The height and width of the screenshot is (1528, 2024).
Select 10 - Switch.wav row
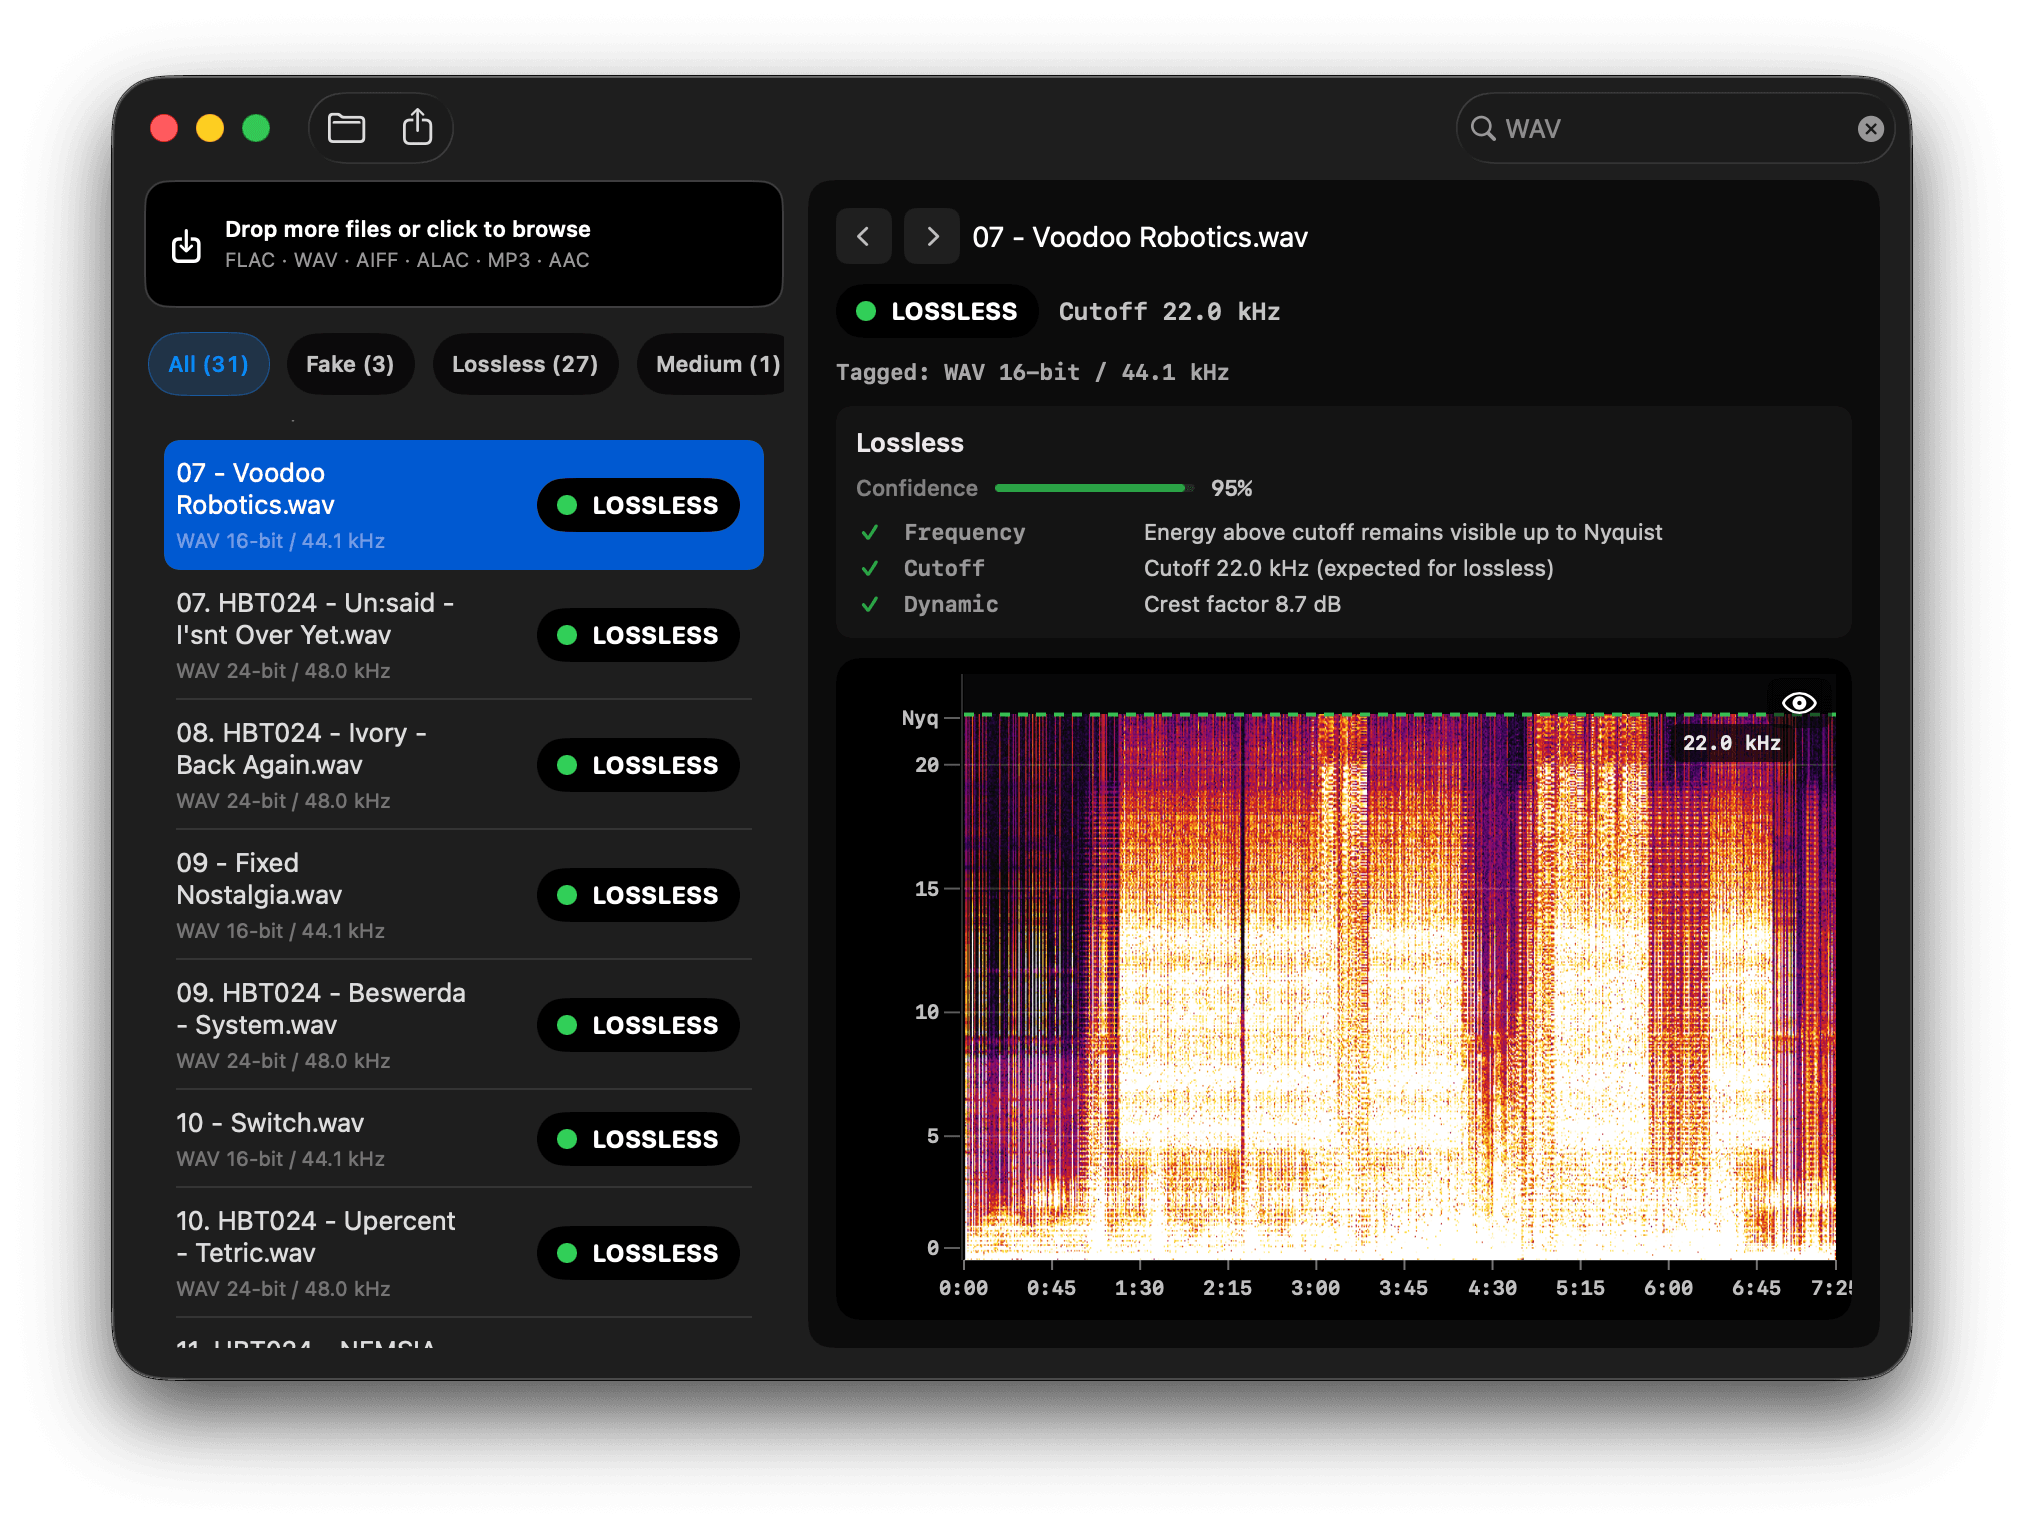click(x=464, y=1139)
